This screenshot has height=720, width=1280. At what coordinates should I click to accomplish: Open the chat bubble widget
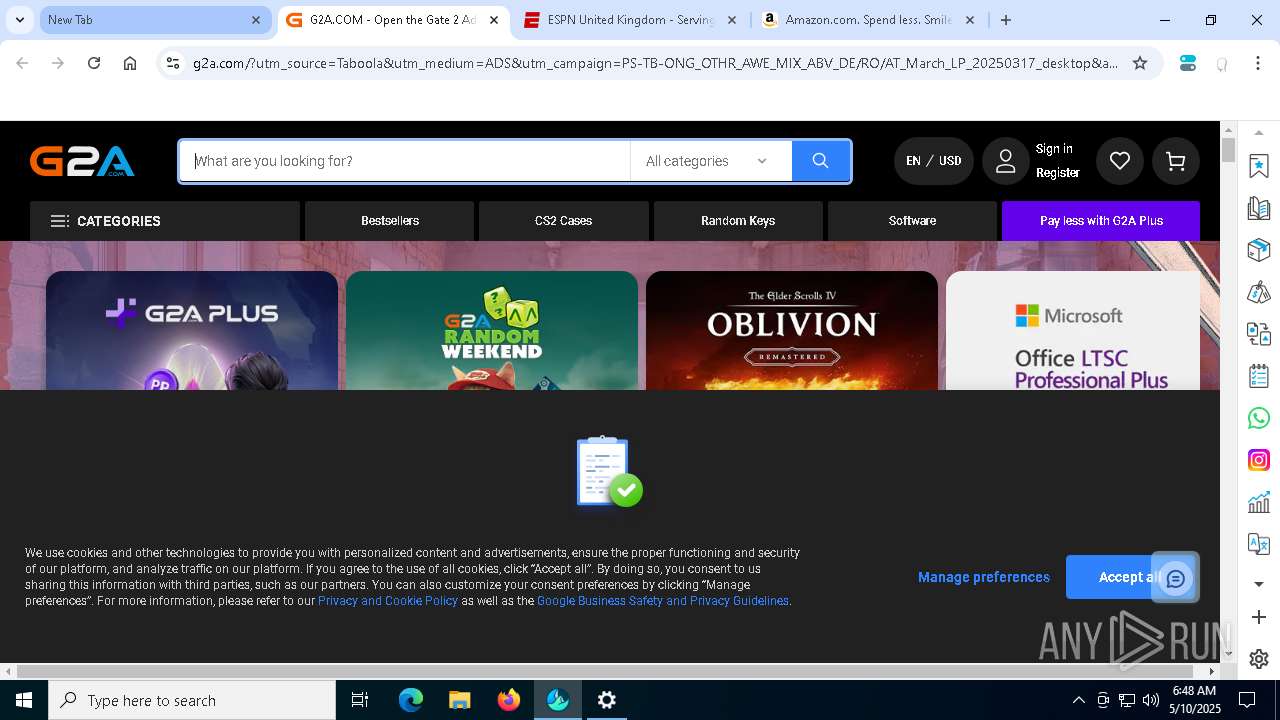coord(1175,578)
